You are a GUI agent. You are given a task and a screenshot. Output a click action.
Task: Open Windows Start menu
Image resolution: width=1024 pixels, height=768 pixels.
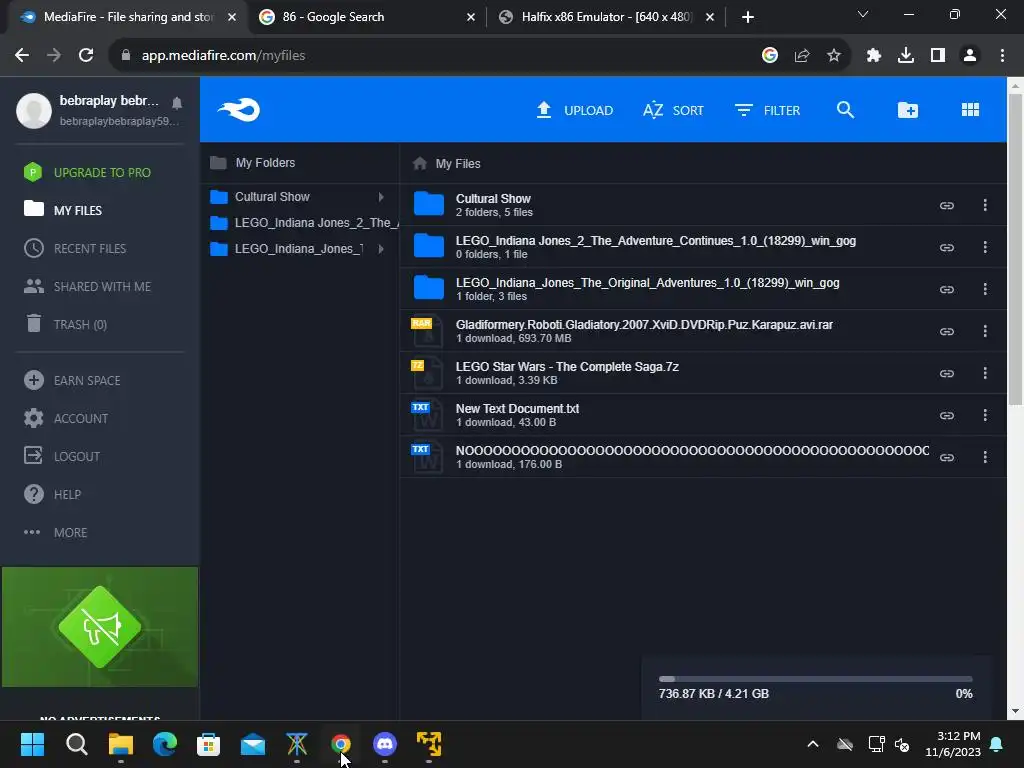pos(32,744)
